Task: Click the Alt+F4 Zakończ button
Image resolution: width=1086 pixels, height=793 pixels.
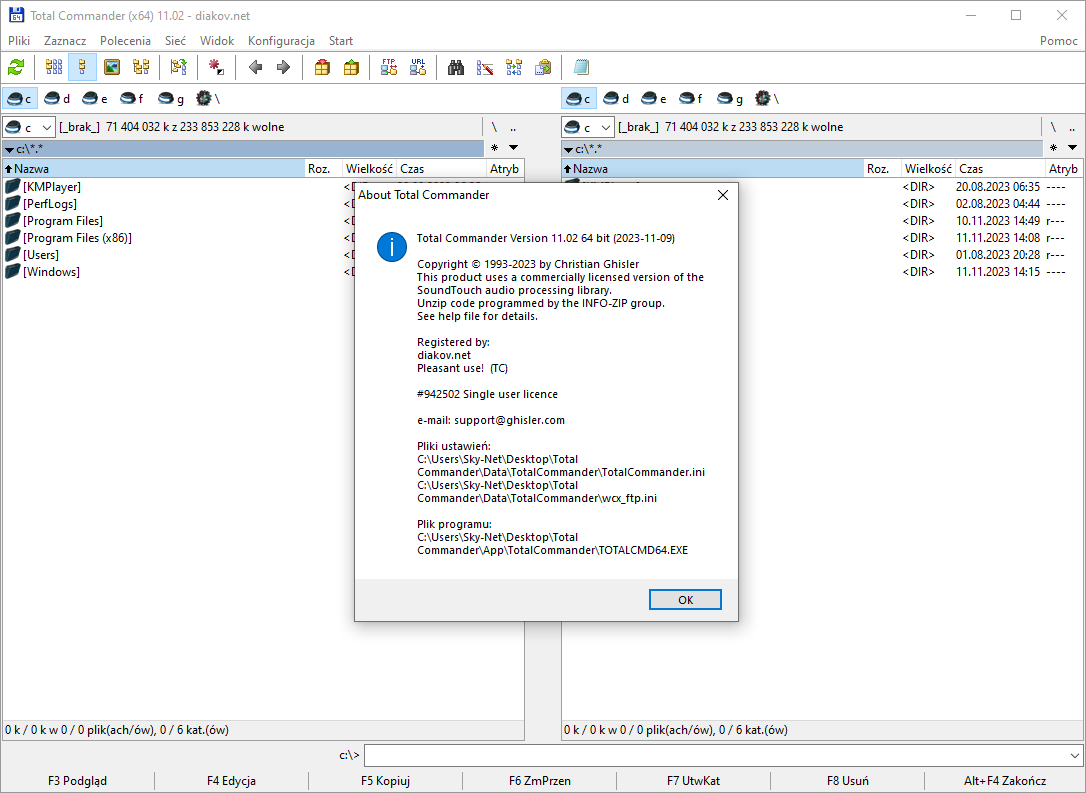Action: (x=1004, y=781)
